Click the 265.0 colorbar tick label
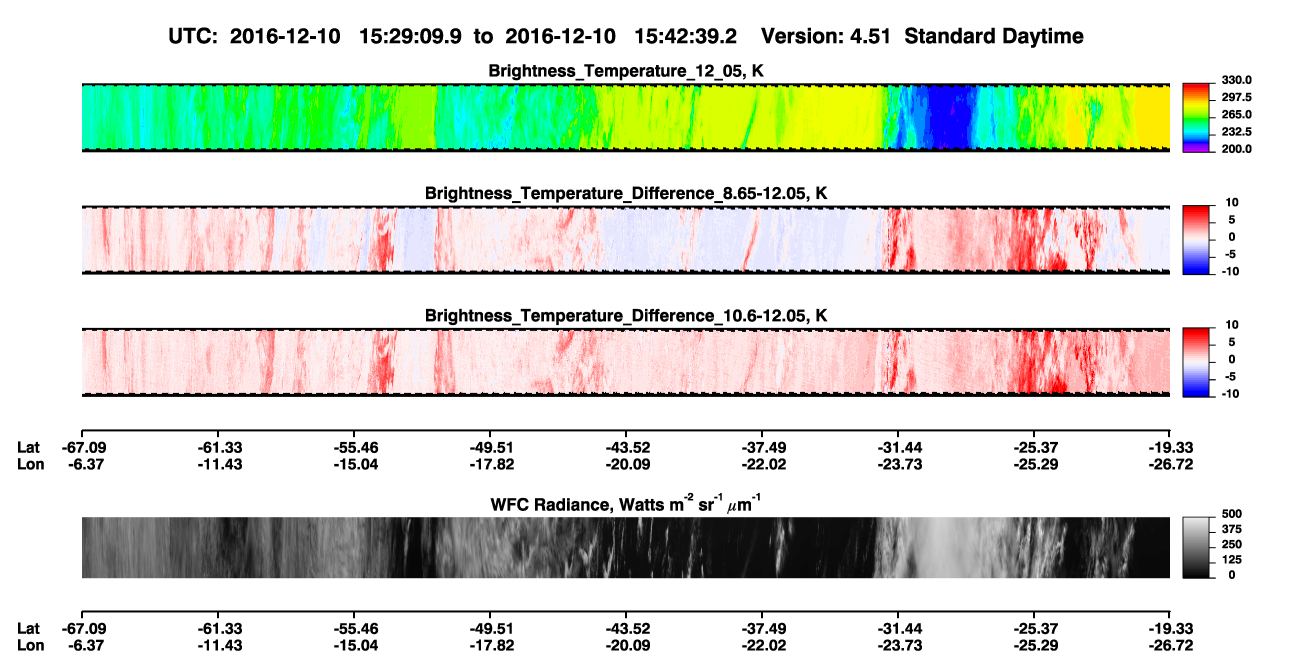This screenshot has height=667, width=1300. pos(1235,114)
